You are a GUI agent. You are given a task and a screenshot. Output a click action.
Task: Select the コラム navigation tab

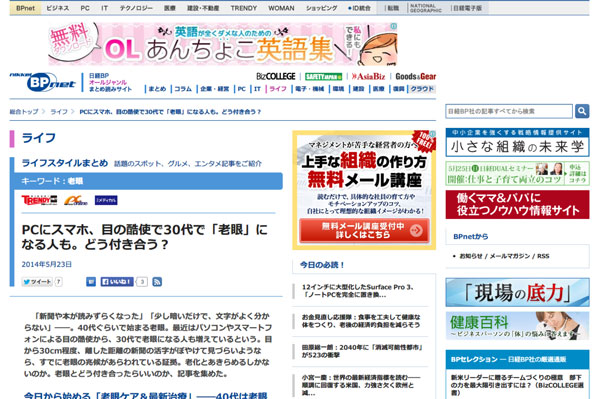pos(183,89)
